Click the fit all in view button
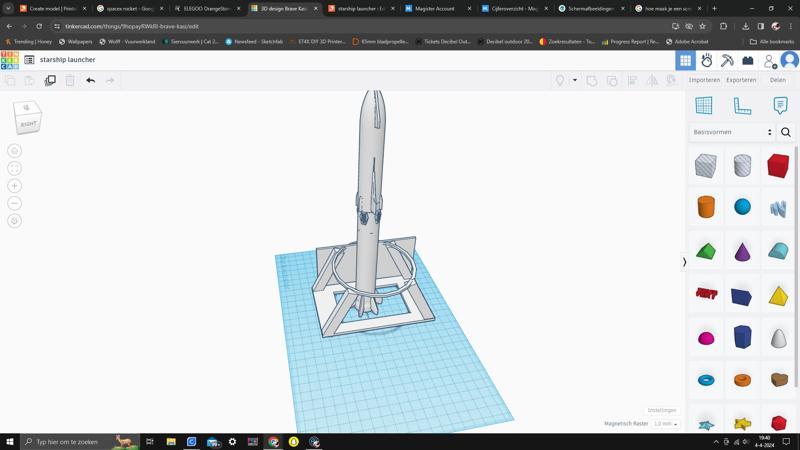 pyautogui.click(x=14, y=168)
